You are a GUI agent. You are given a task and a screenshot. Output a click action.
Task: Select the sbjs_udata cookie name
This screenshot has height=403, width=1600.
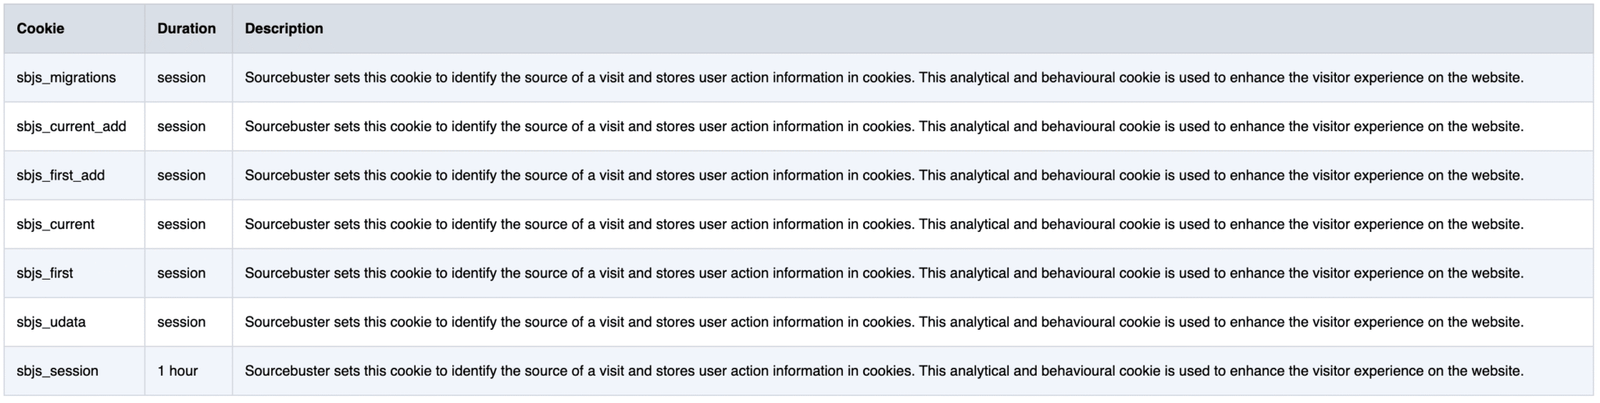51,322
